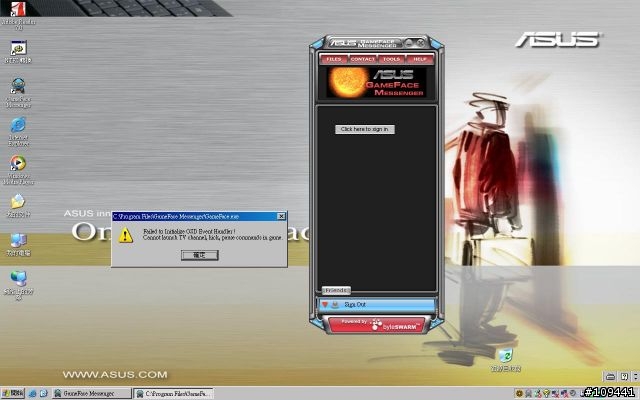Screen dimensions: 640x400
Task: Click the keyboard icon on the language bar
Action: point(611,376)
